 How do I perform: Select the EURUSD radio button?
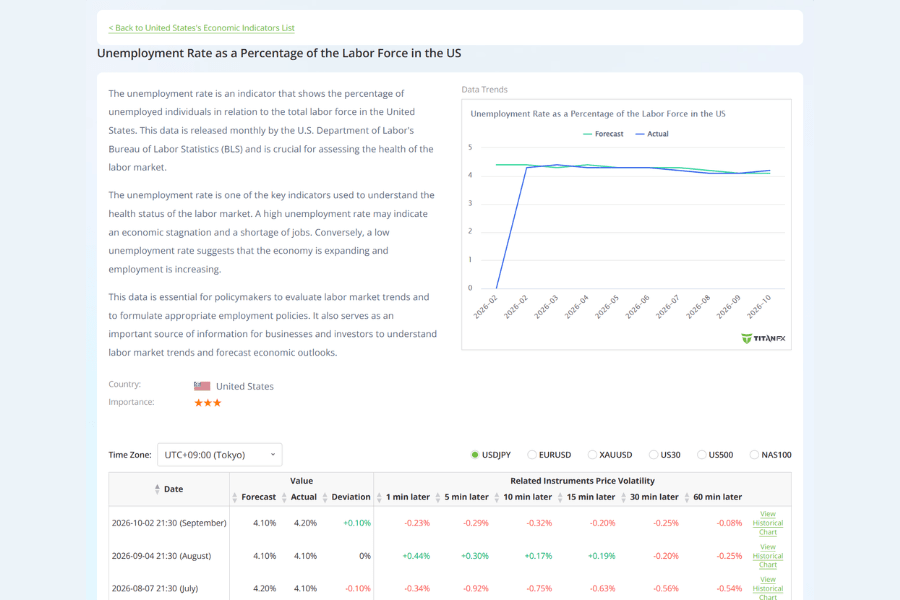532,455
